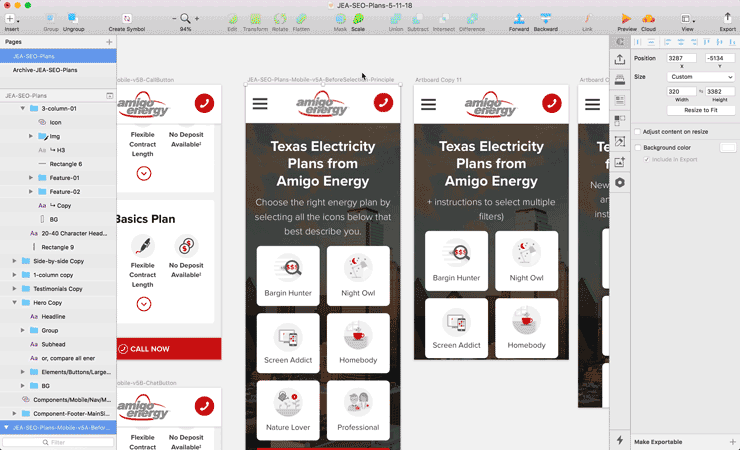Viewport: 740px width, 450px height.
Task: Select the Archive-JEA-SEO-Plans page
Action: [x=58, y=70]
